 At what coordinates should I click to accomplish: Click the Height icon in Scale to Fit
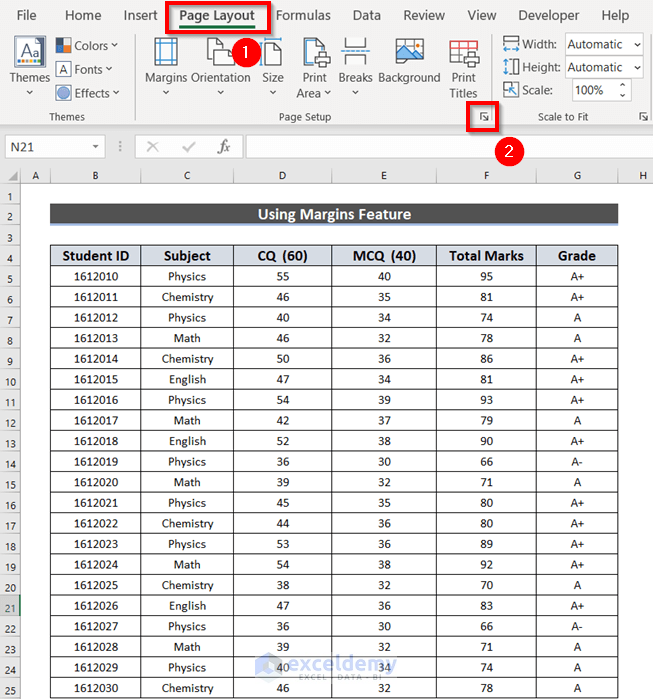(511, 66)
